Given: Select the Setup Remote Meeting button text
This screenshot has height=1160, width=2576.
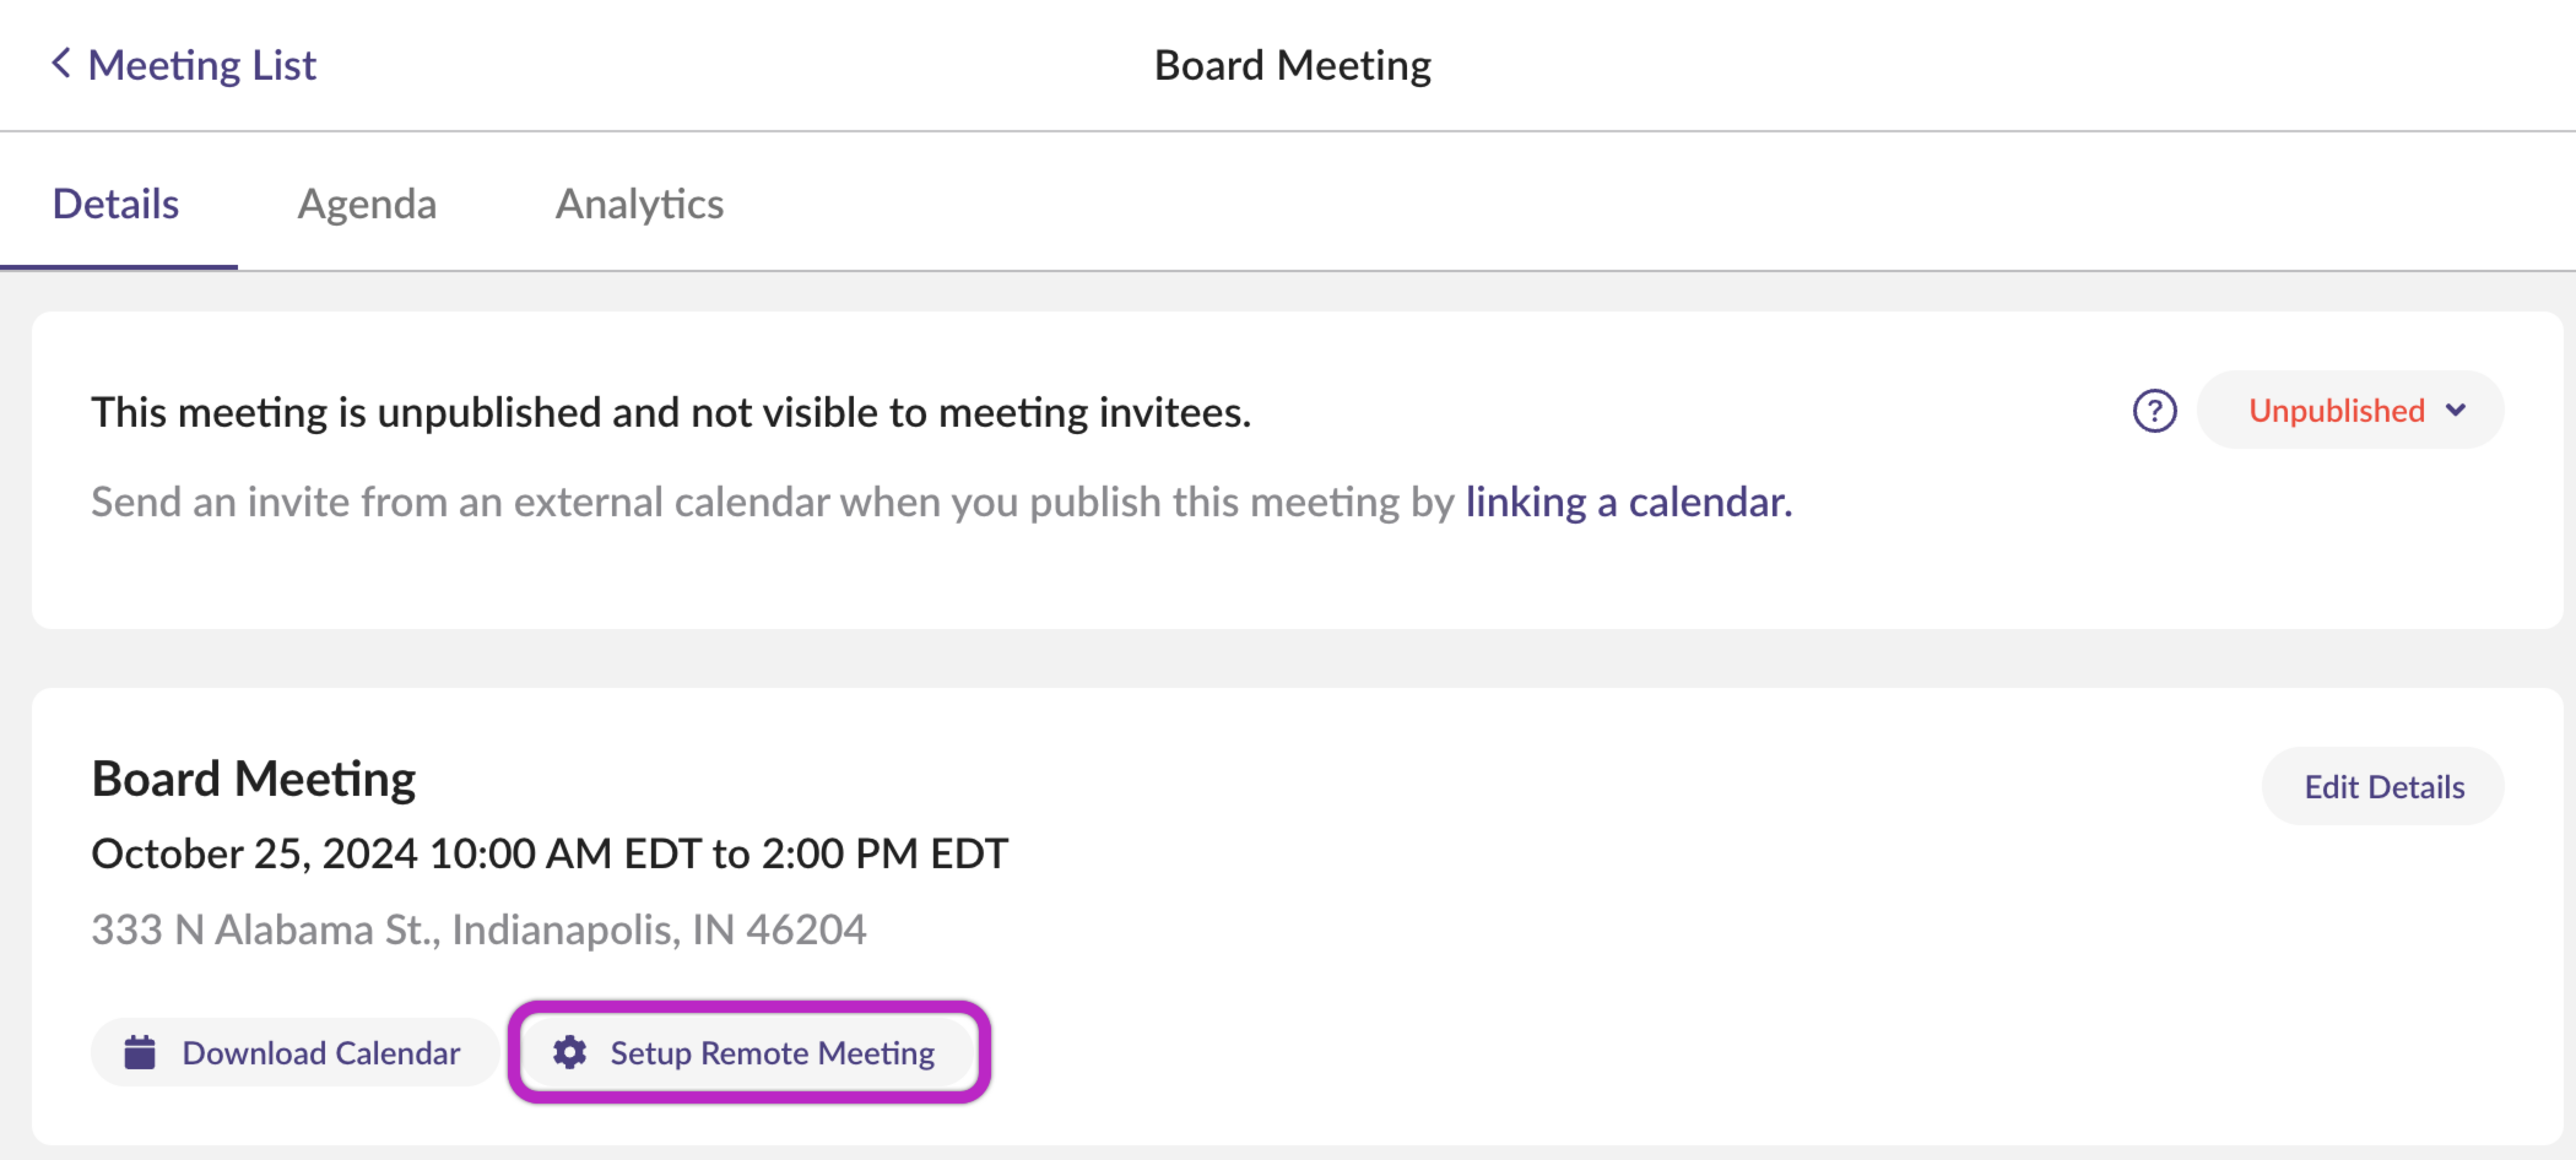Looking at the screenshot, I should click(772, 1052).
